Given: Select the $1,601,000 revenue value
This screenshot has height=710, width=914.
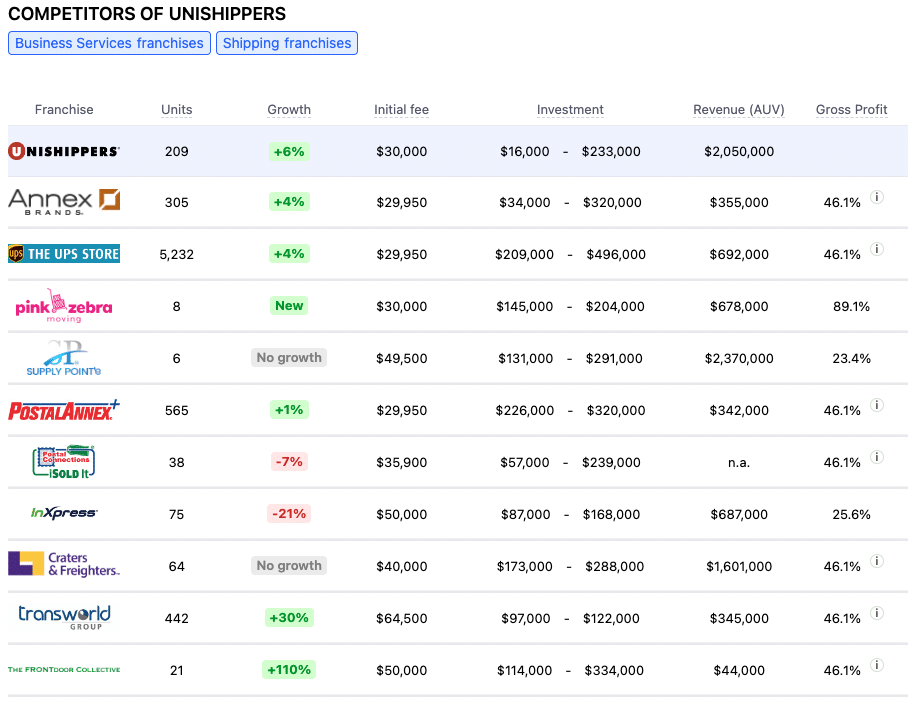Looking at the screenshot, I should point(739,566).
